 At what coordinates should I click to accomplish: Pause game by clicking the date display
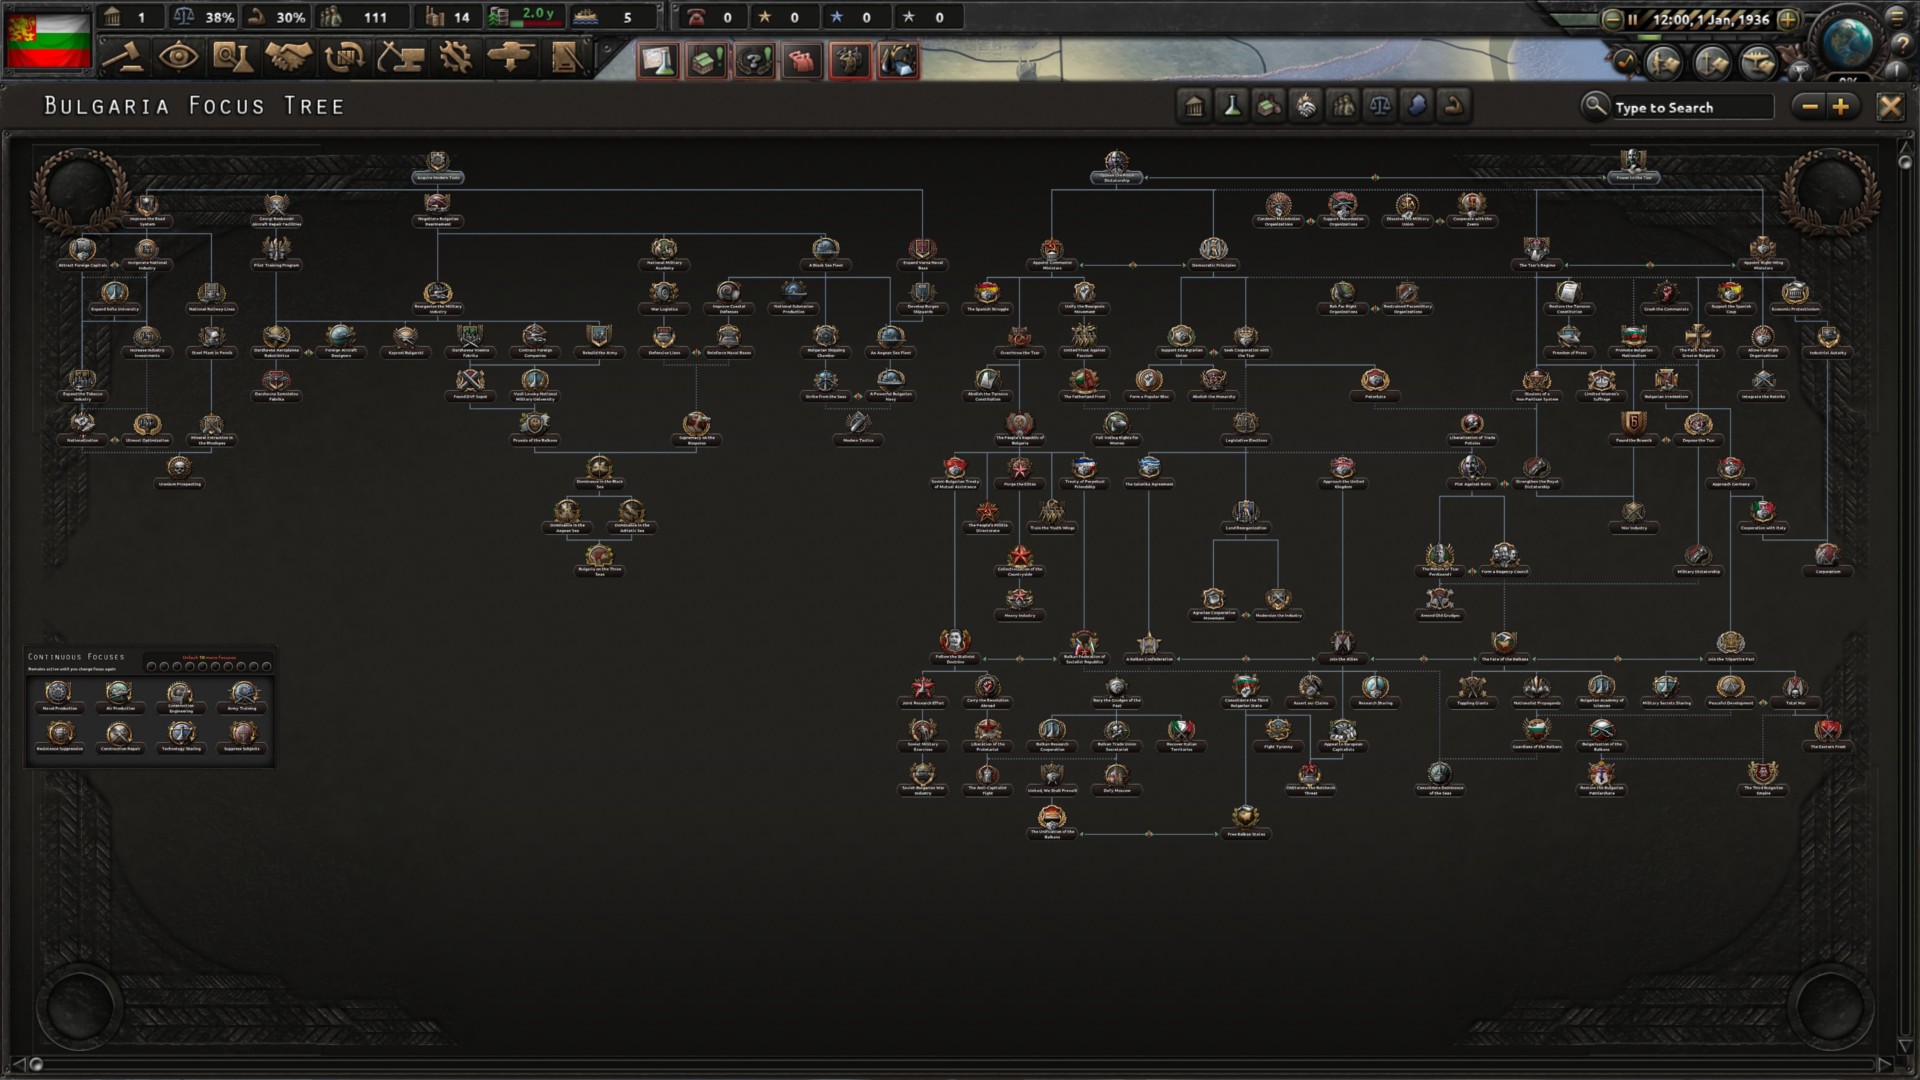[x=1710, y=19]
